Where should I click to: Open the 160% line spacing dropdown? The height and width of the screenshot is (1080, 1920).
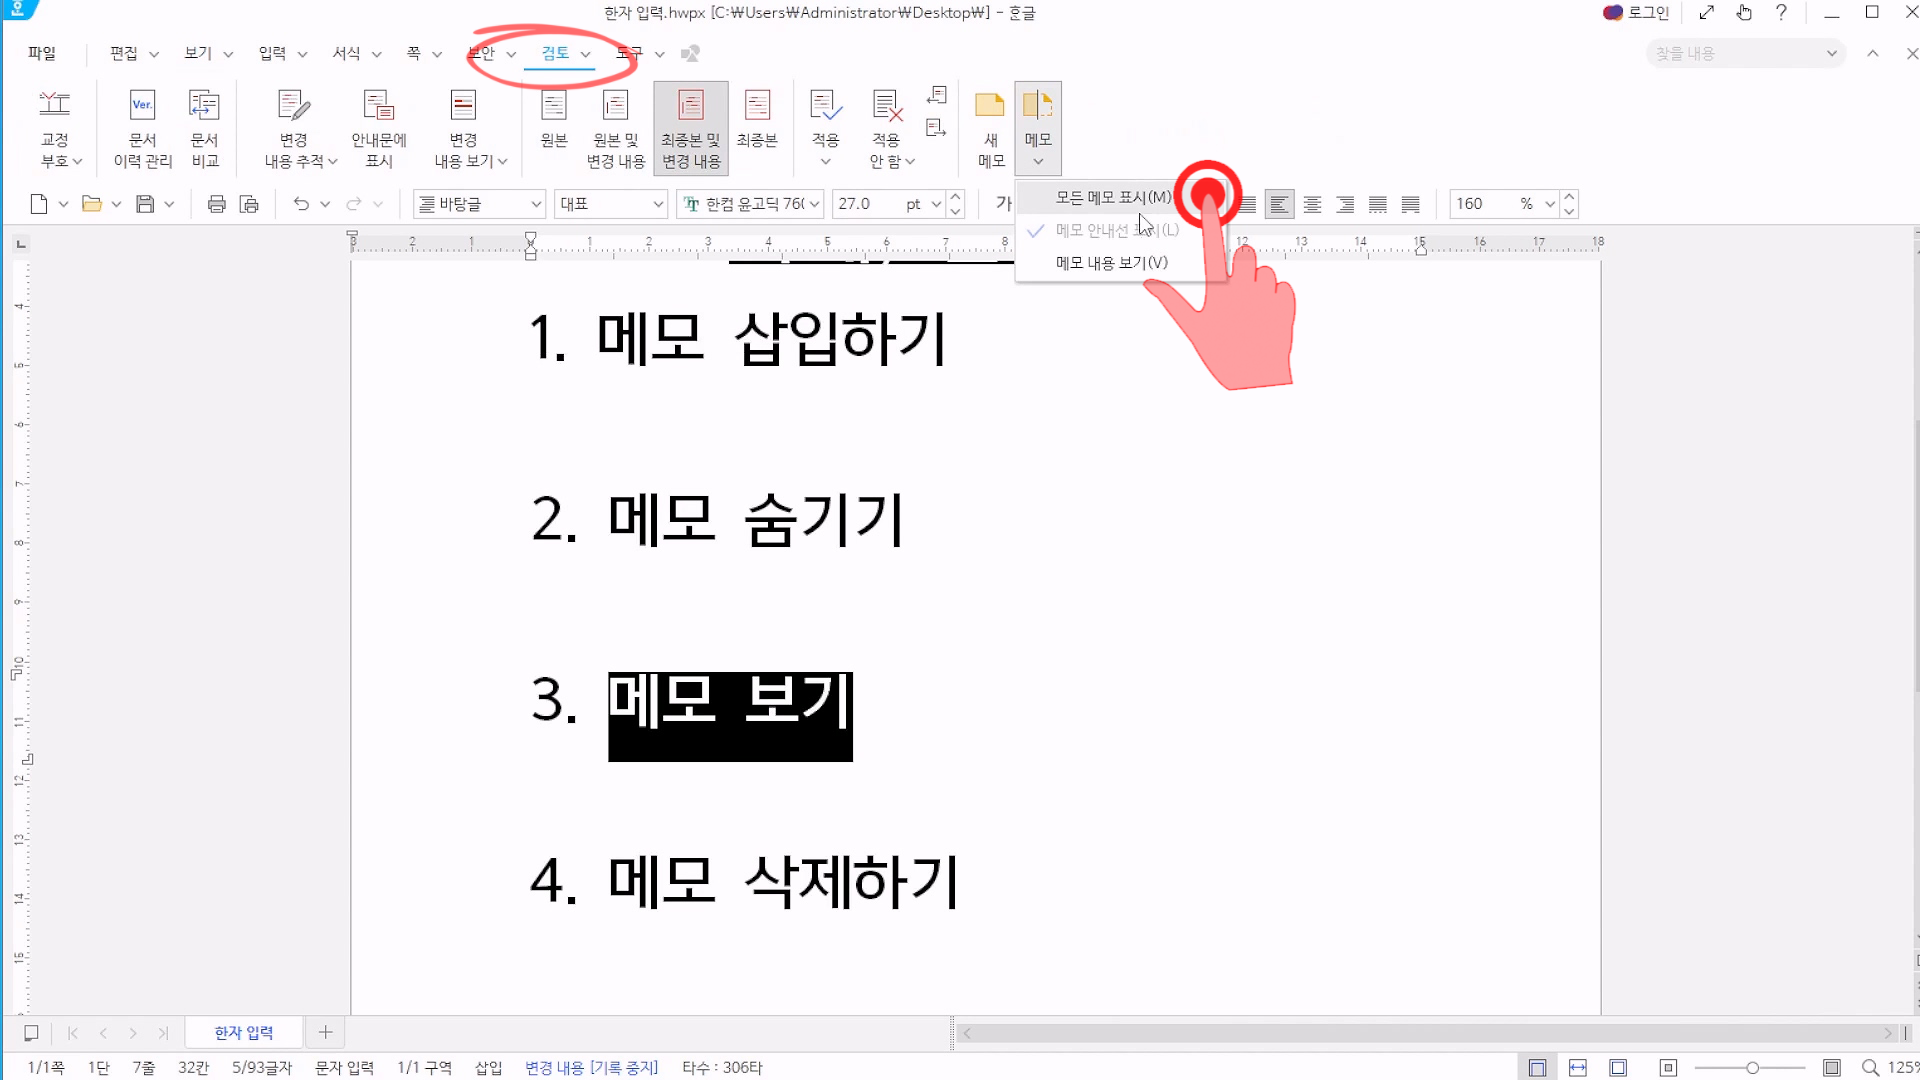coord(1549,204)
